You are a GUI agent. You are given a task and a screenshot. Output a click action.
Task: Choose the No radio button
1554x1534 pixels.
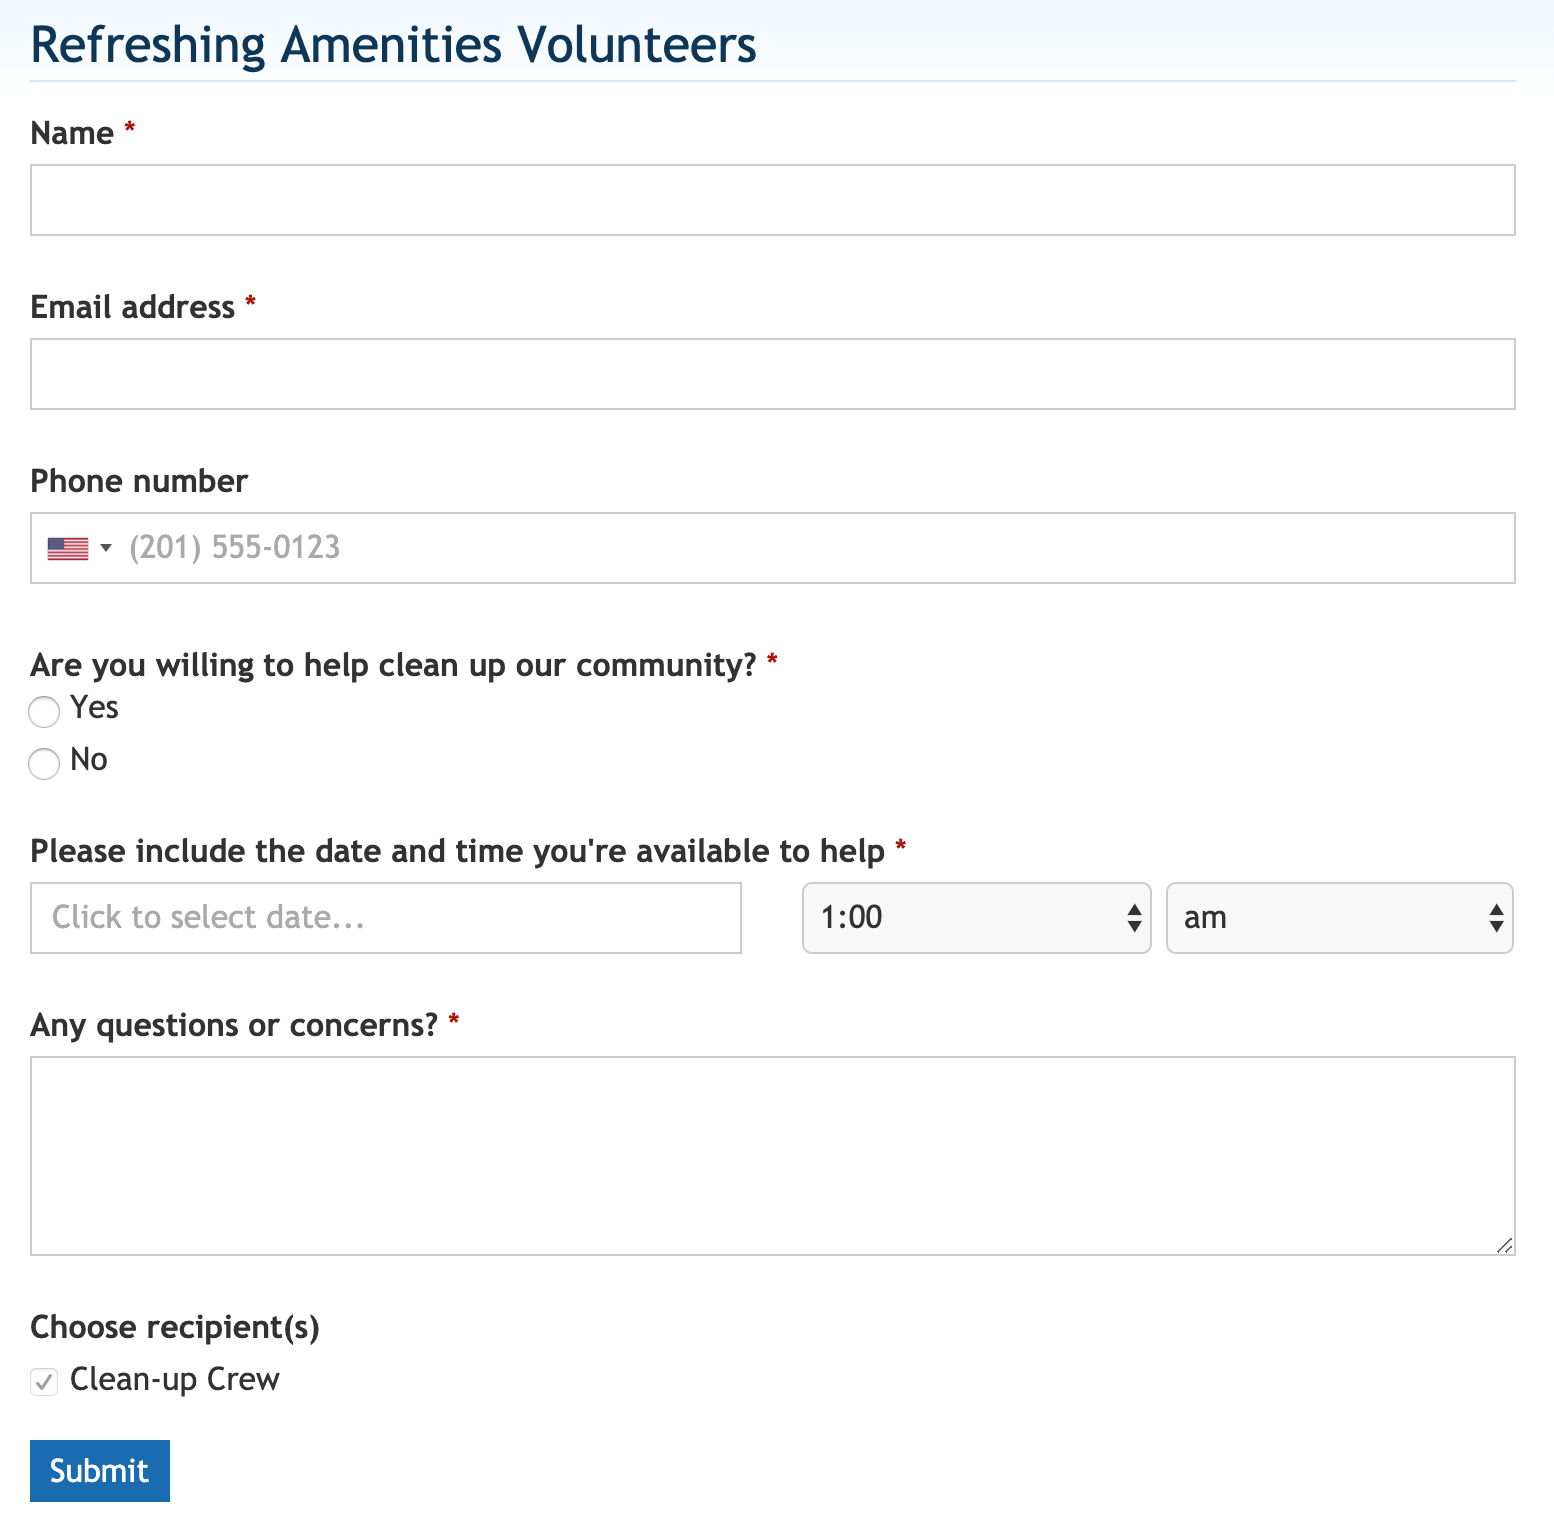point(44,764)
